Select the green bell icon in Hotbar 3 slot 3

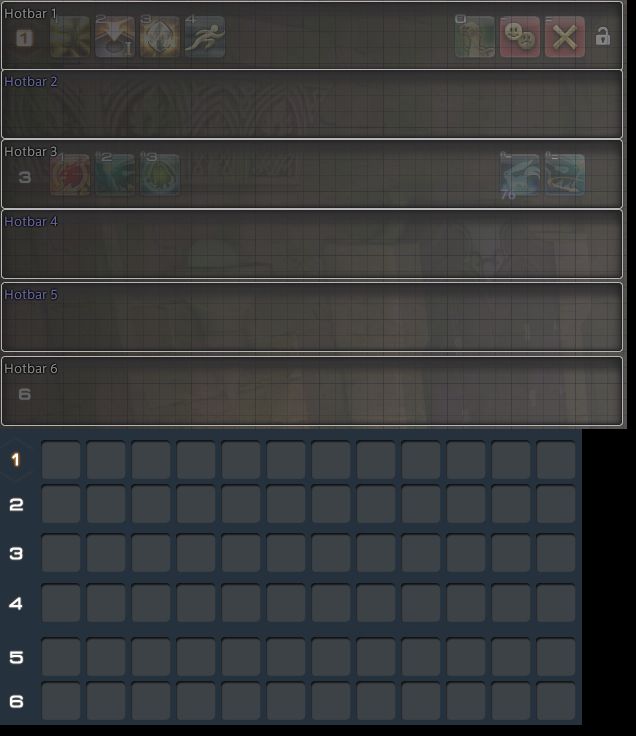pos(160,175)
